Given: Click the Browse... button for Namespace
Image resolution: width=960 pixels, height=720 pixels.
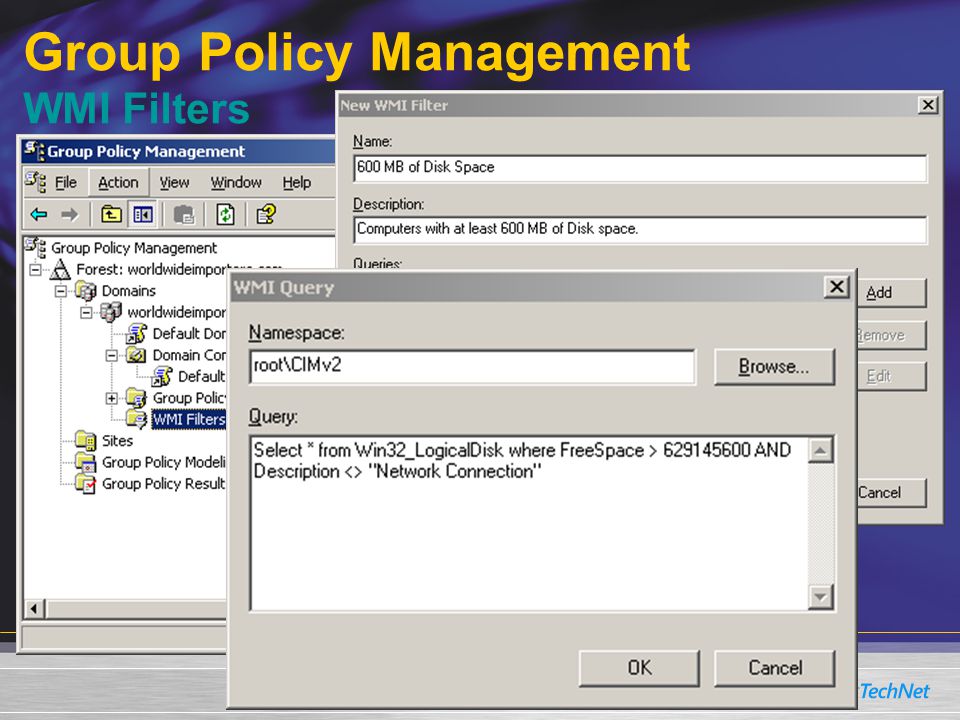Looking at the screenshot, I should pyautogui.click(x=774, y=367).
